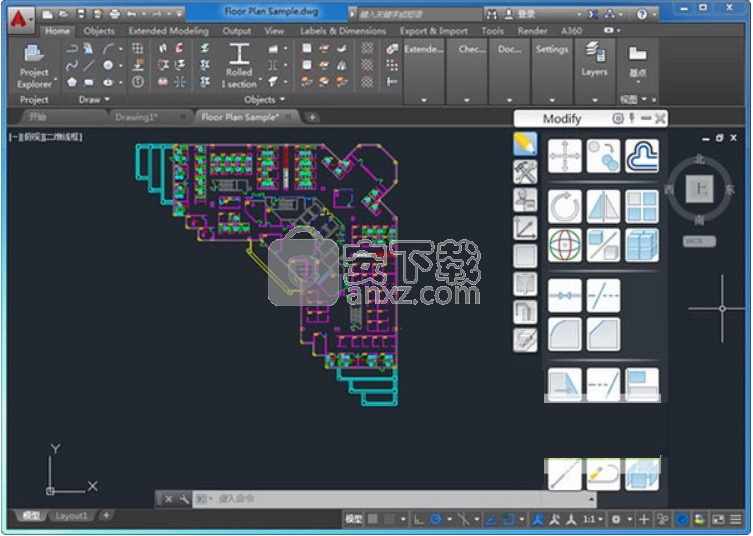Open Modify palette settings gear
This screenshot has width=753, height=536.
click(x=618, y=118)
